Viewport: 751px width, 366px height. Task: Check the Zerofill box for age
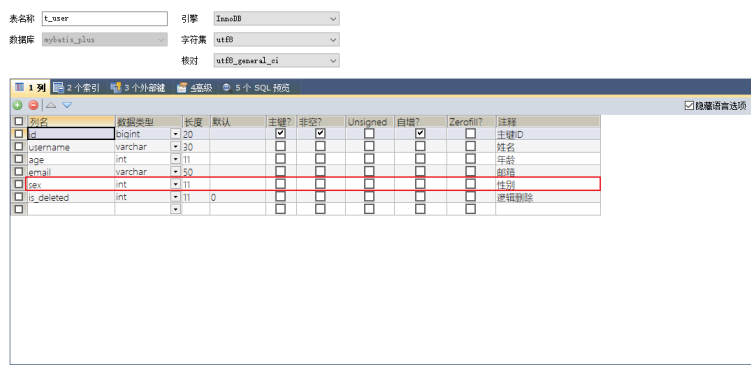pos(471,159)
